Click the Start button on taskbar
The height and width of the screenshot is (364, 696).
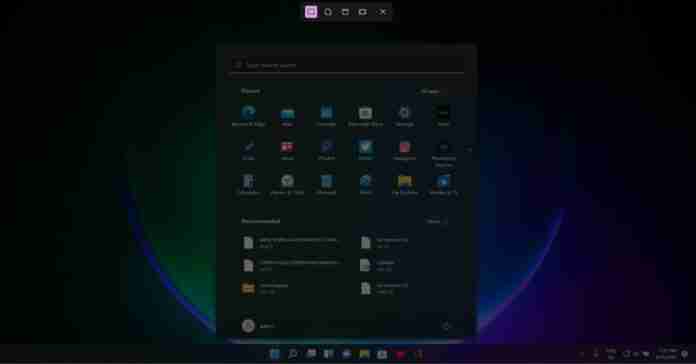point(275,354)
